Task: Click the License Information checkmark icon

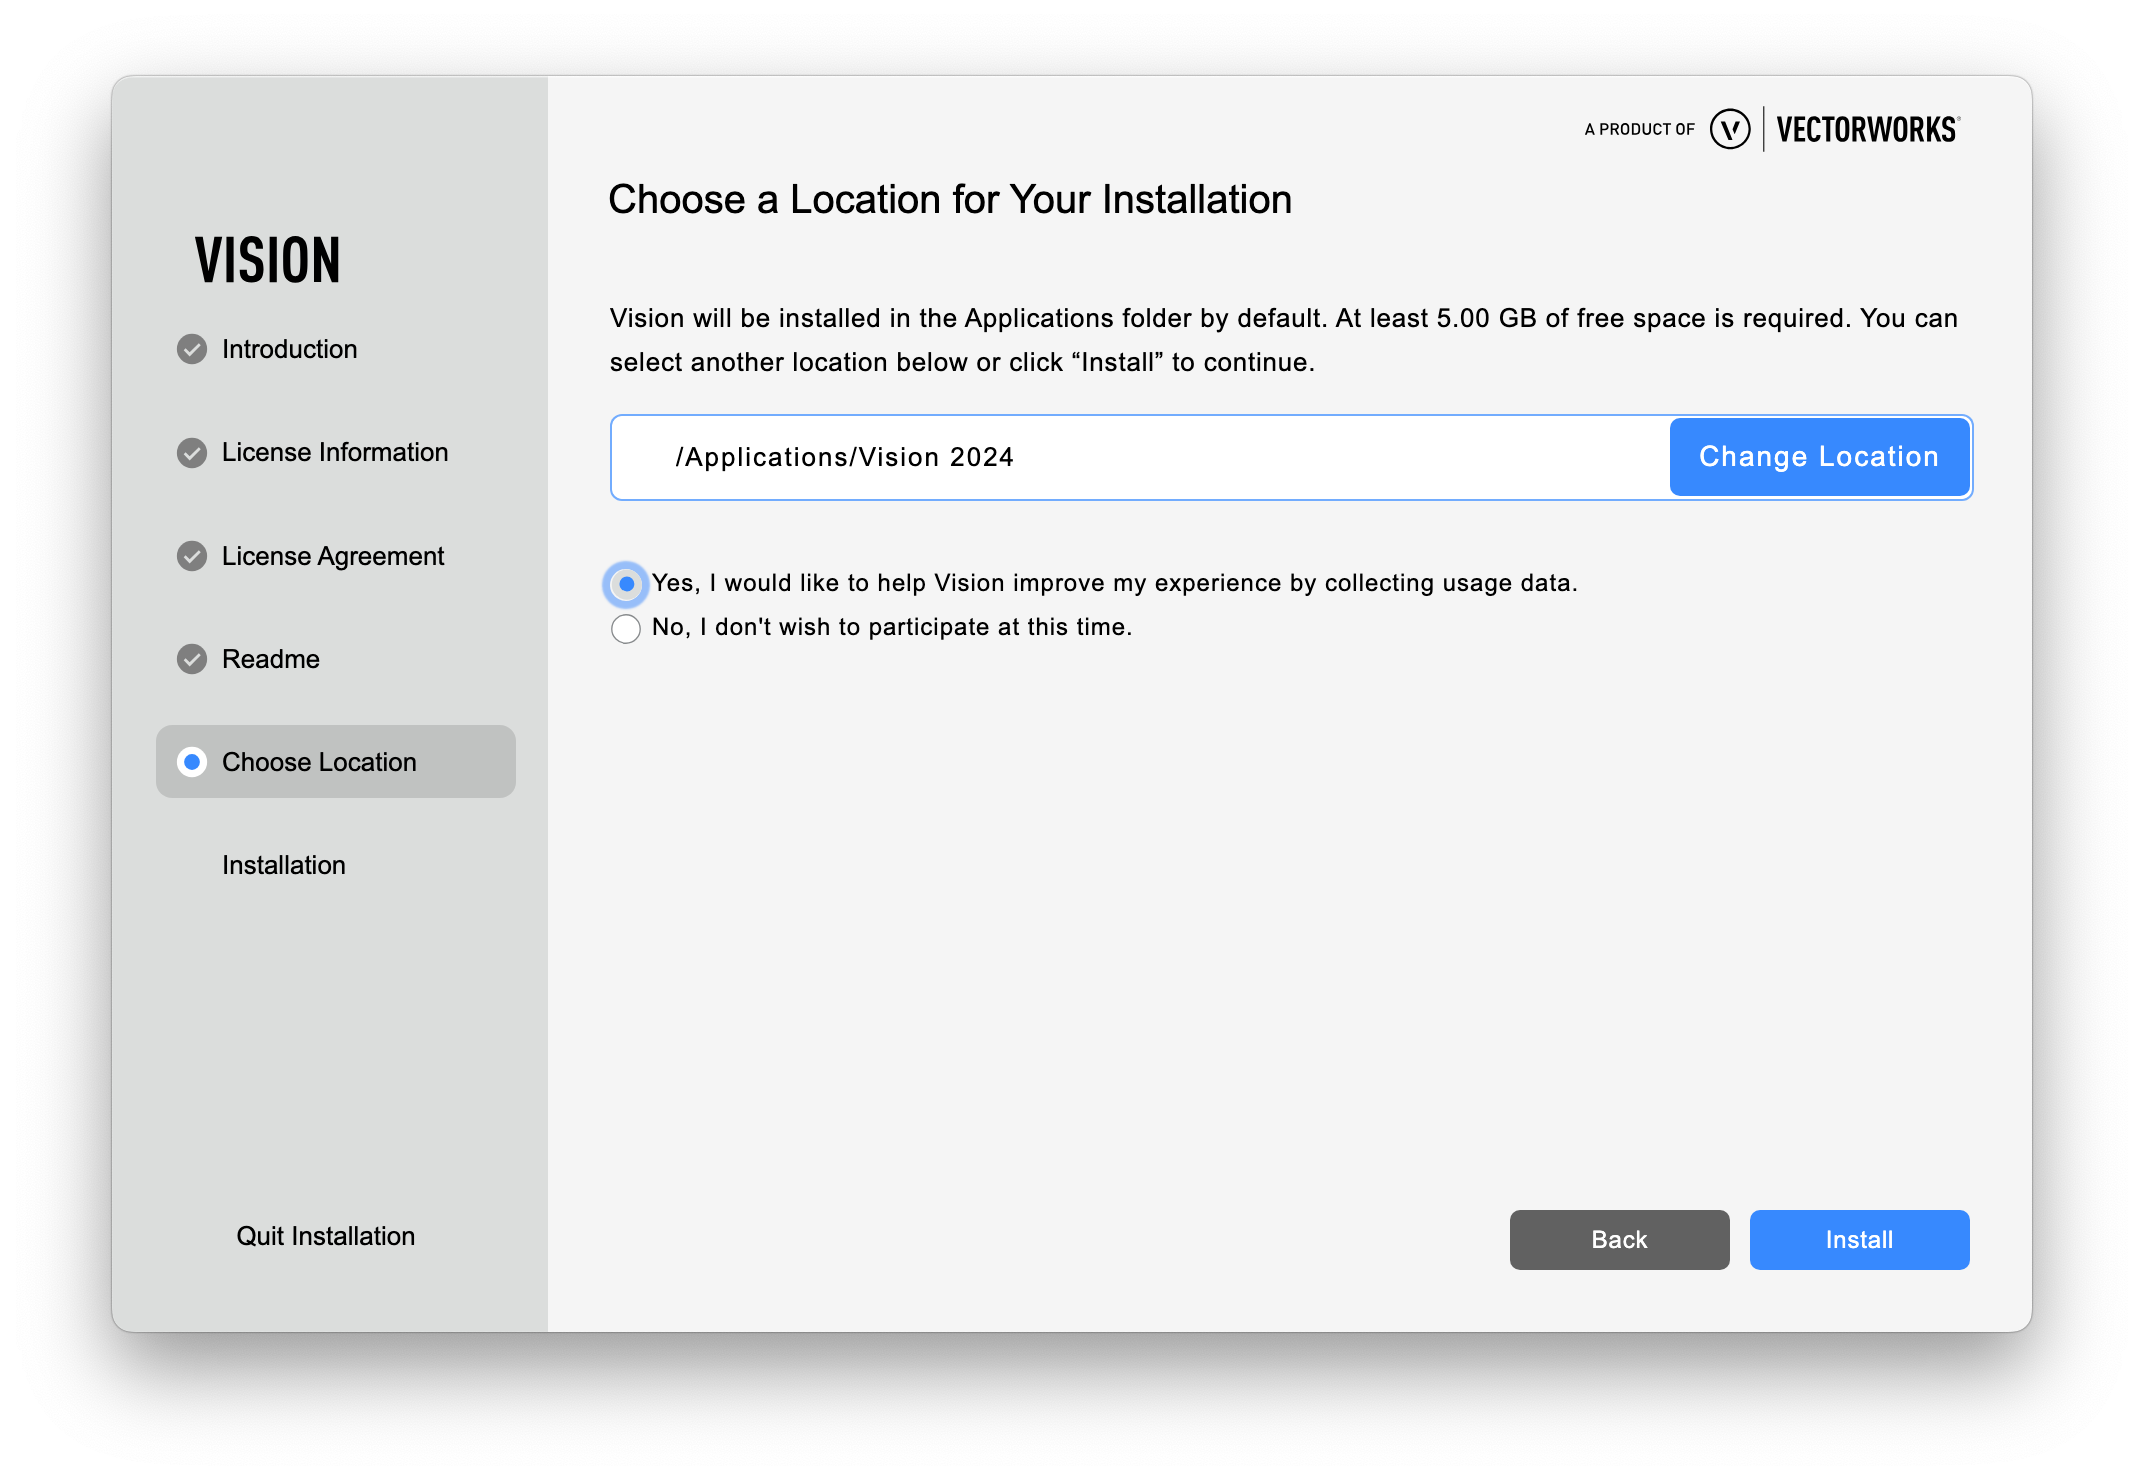Action: tap(192, 453)
